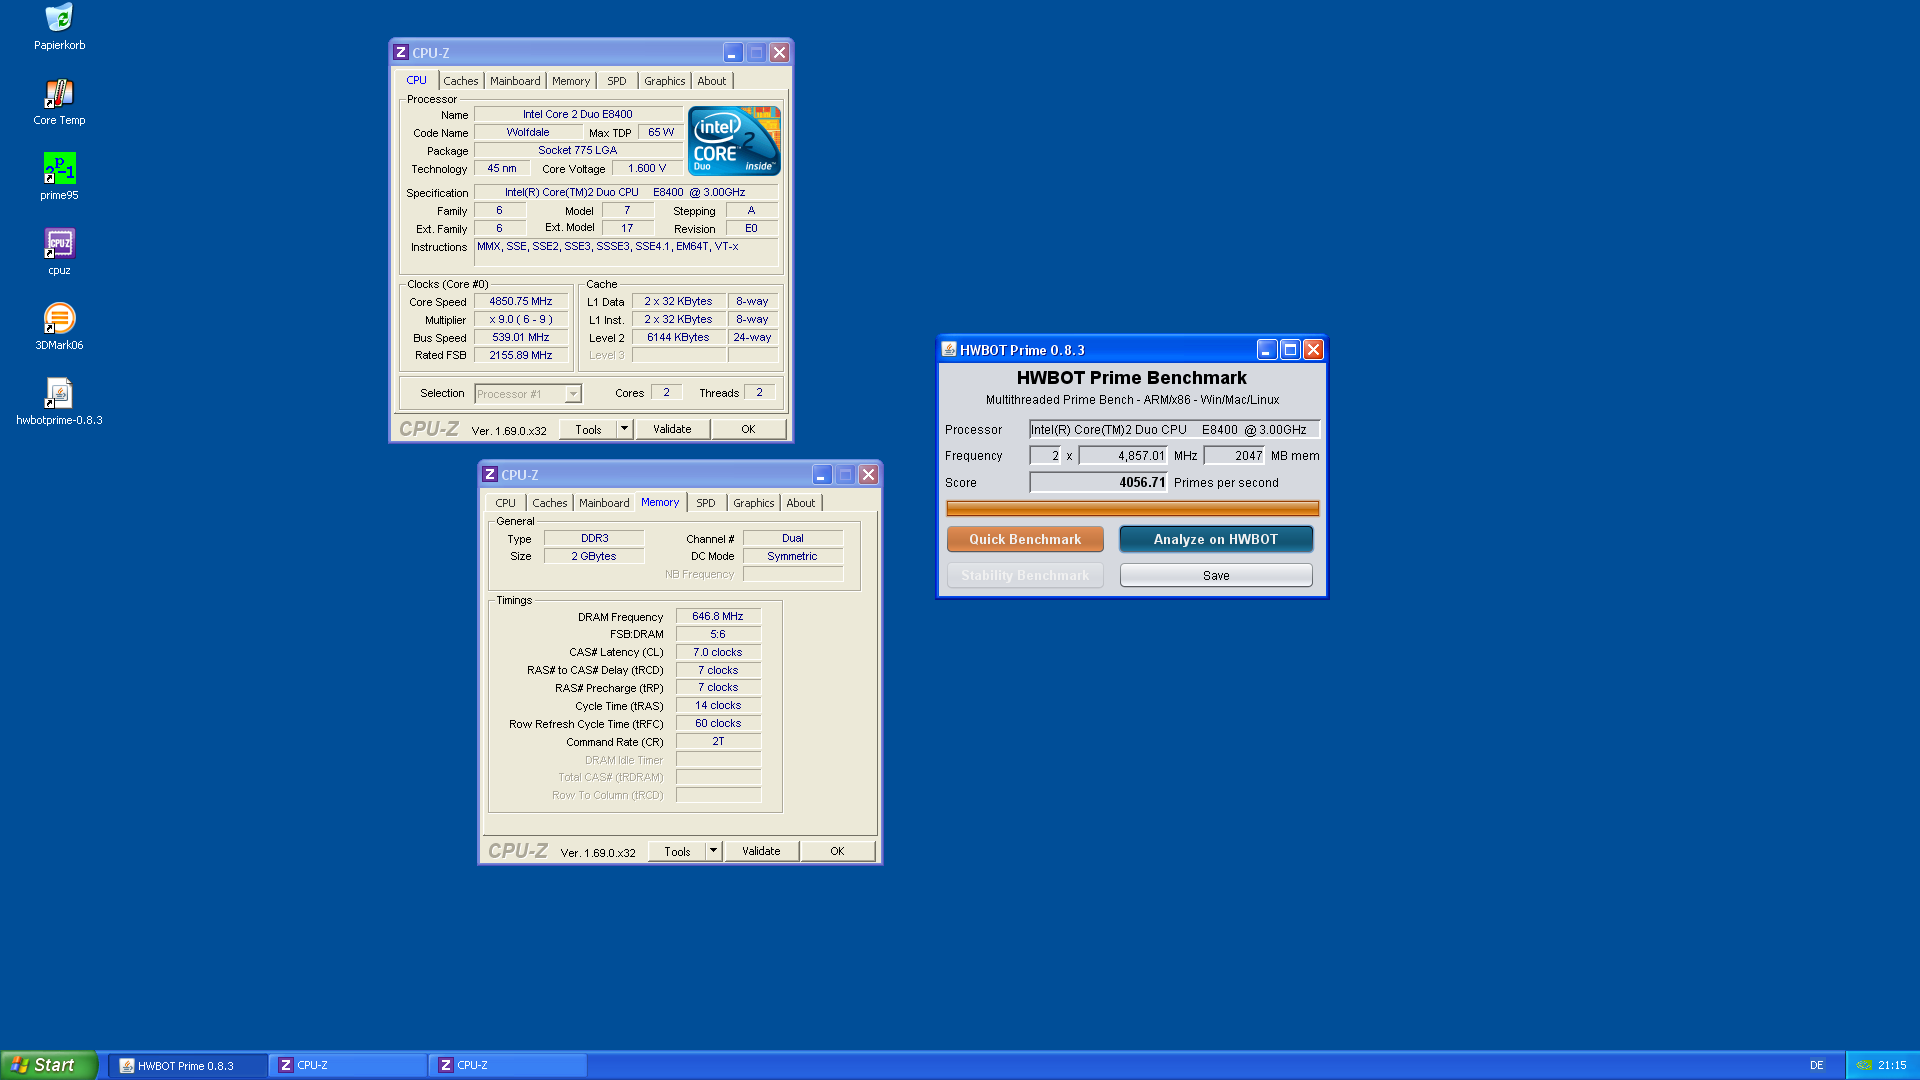Click the HWBOT Processor name field
Screen dimensions: 1920x1080
[x=1174, y=429]
